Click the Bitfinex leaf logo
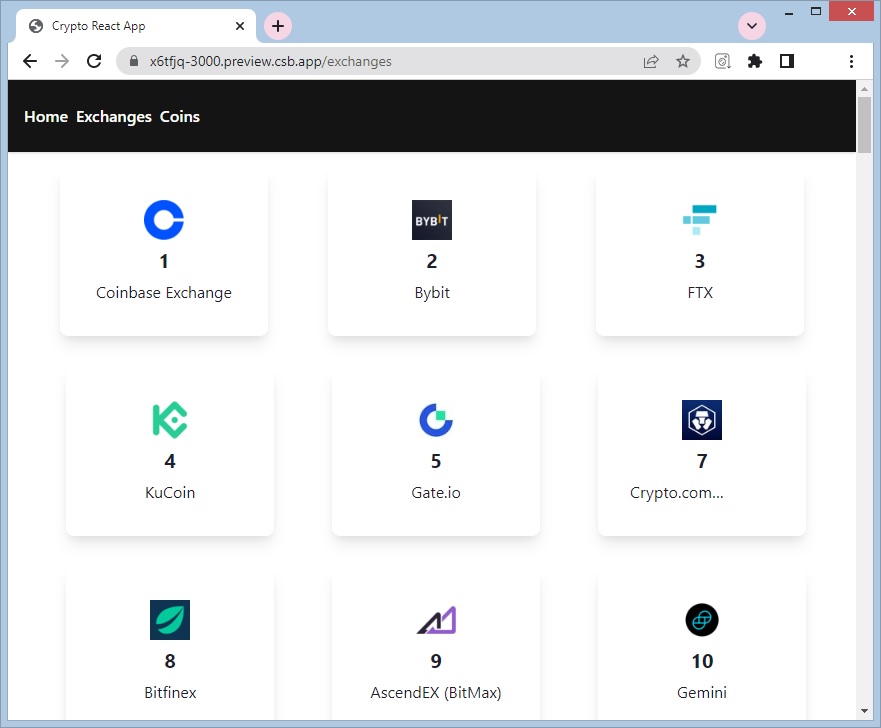 pyautogui.click(x=170, y=620)
